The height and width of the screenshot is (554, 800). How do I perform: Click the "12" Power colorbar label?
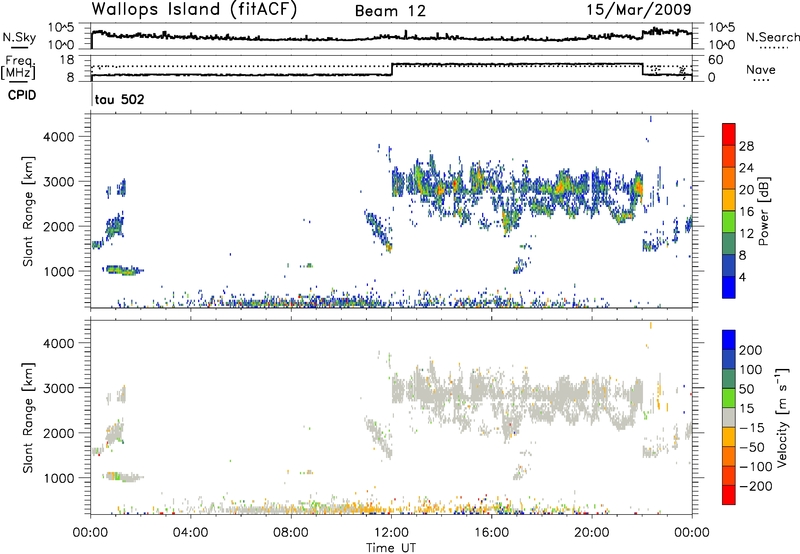point(746,233)
